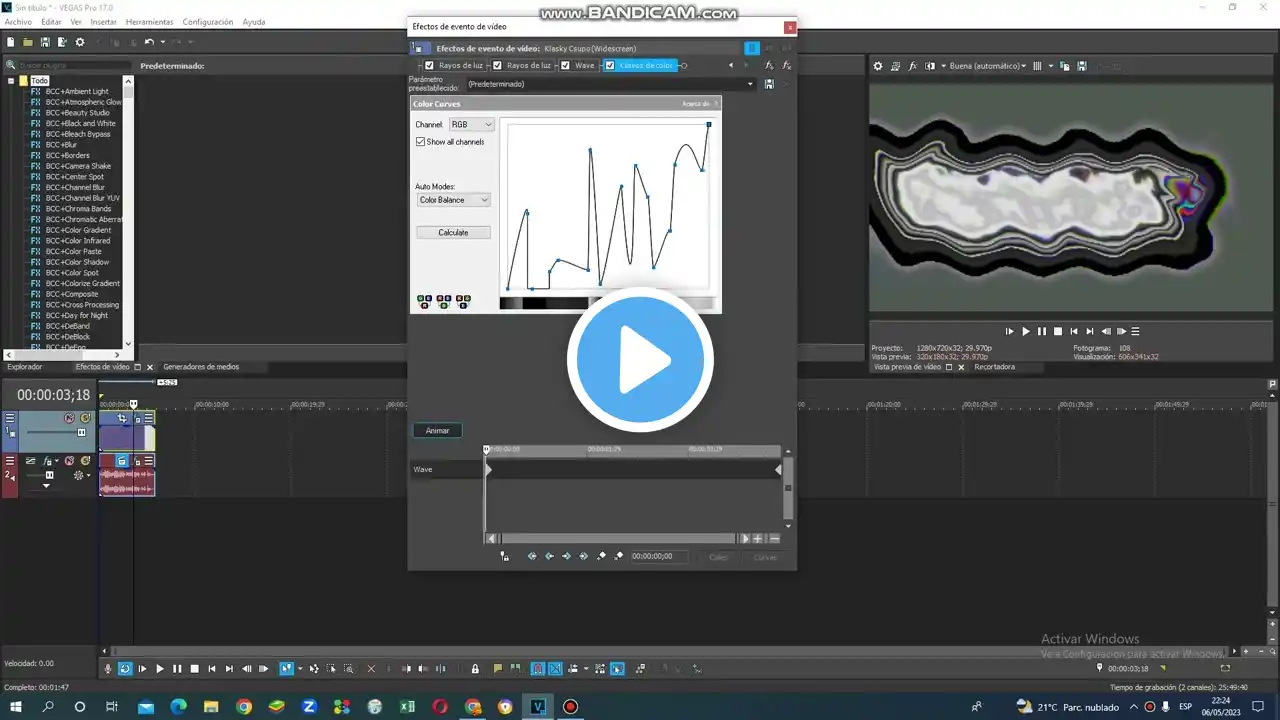Image resolution: width=1280 pixels, height=720 pixels.
Task: Click the Animar button
Action: [x=437, y=431]
